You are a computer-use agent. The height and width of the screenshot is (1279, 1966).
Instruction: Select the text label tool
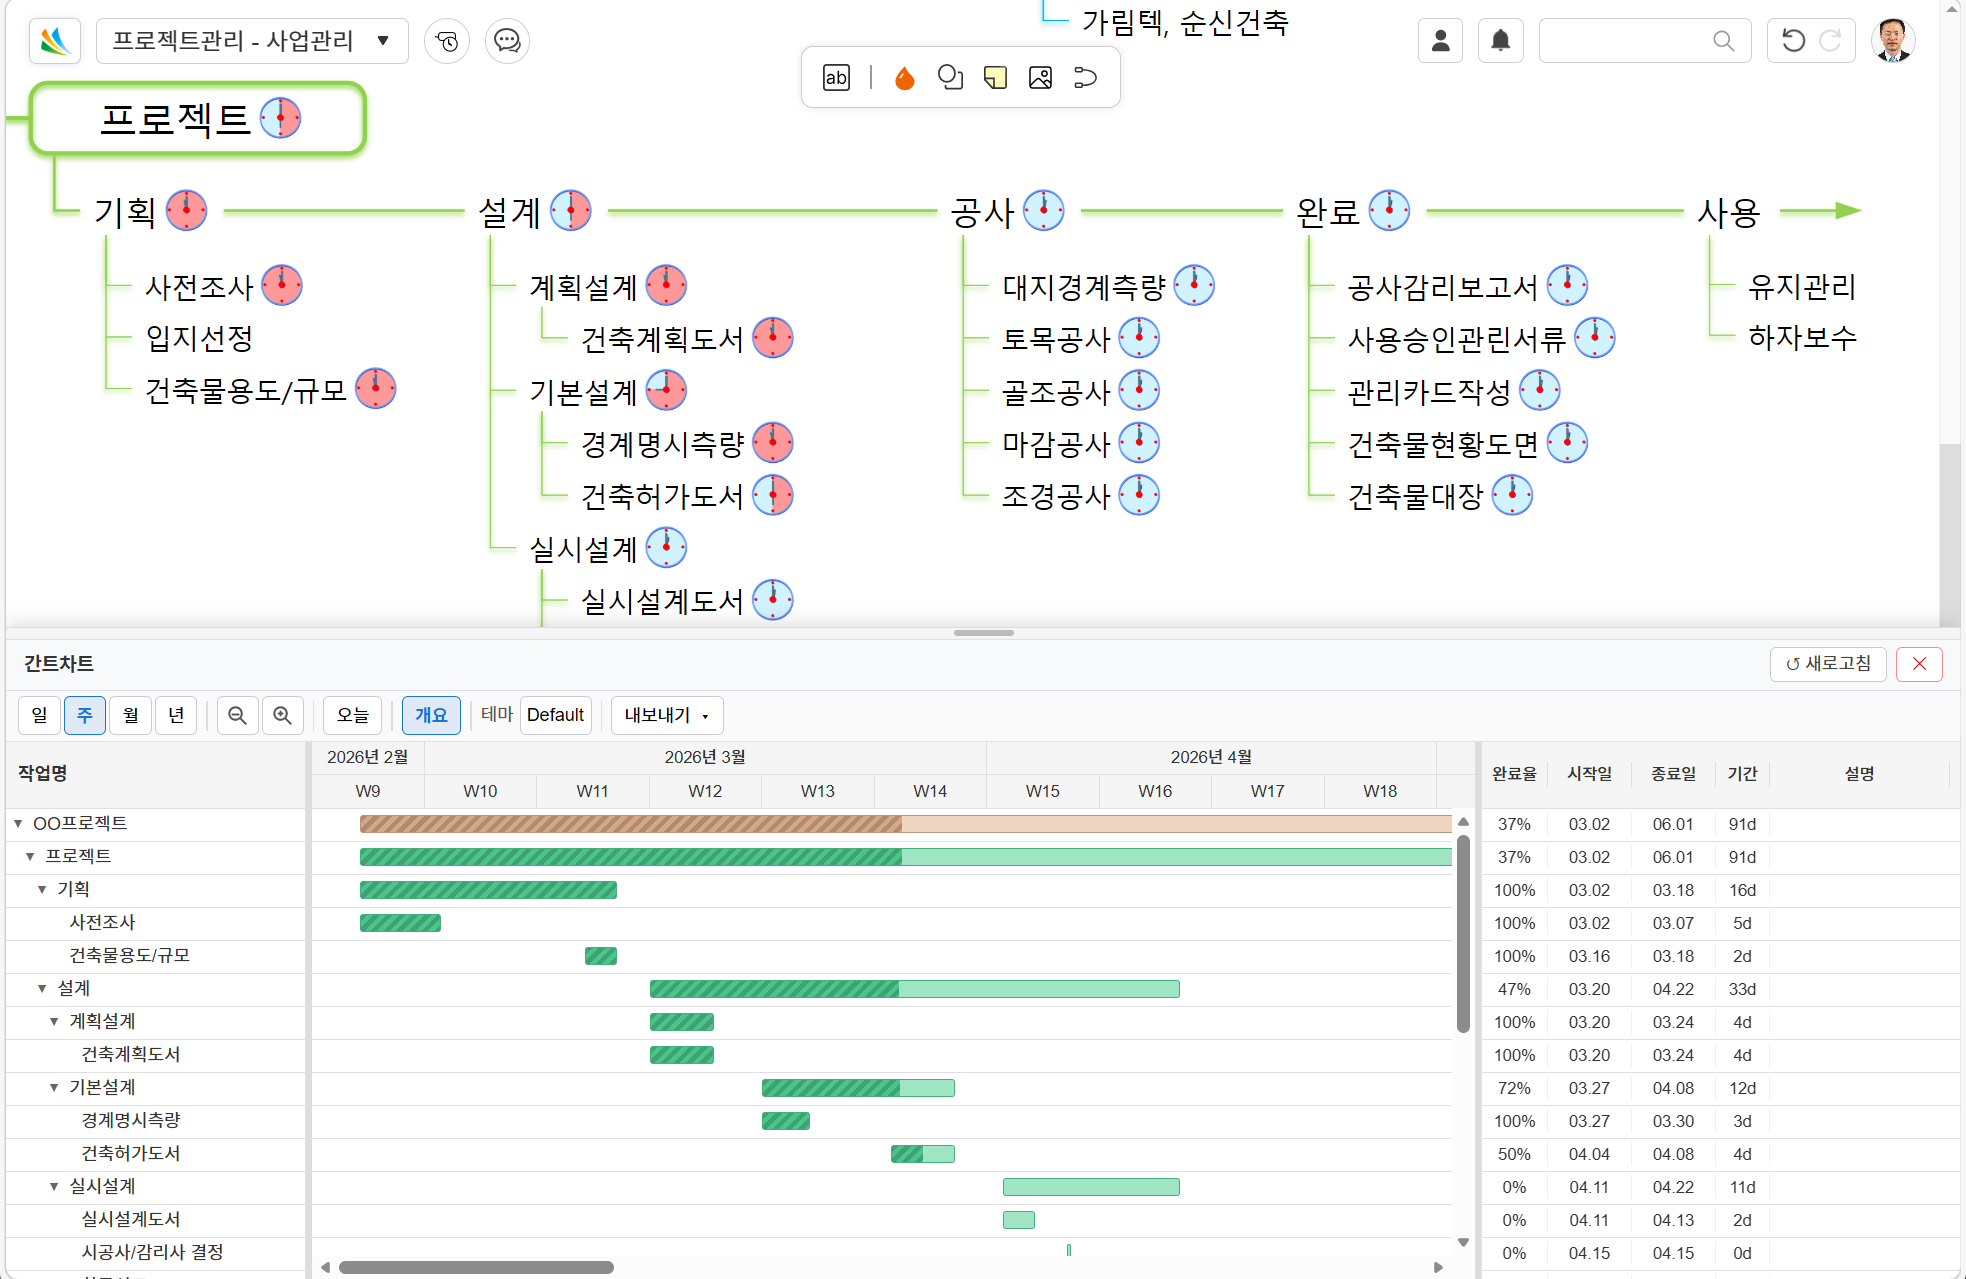(836, 77)
